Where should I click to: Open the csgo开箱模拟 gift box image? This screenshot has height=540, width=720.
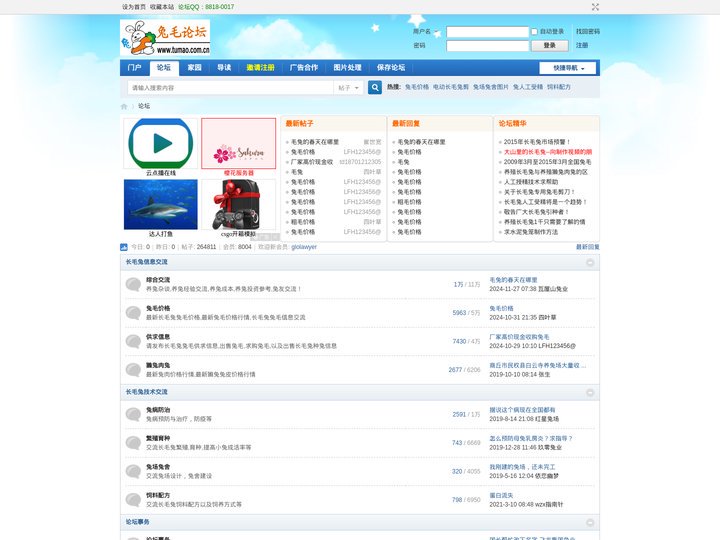pos(238,204)
